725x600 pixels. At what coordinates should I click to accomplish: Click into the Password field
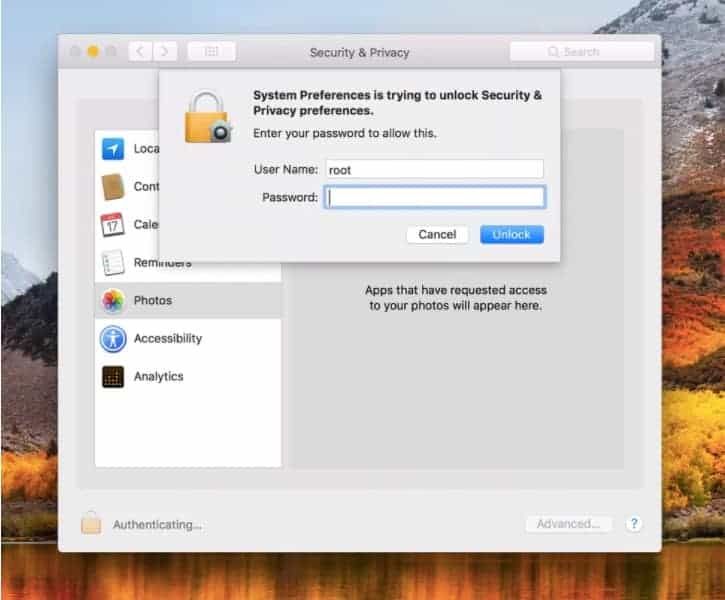435,198
